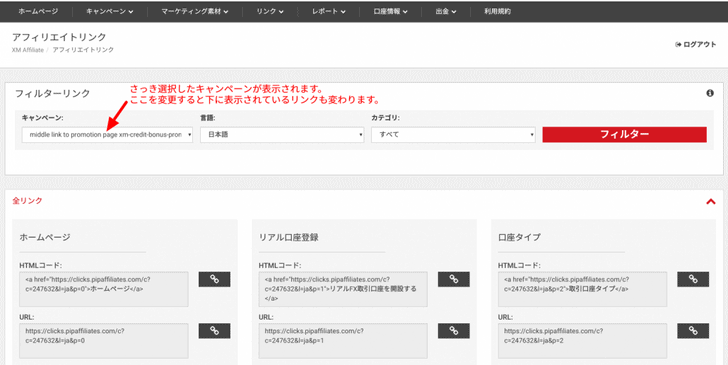Select the リアル口座登録 URL text box
The image size is (728, 365).
click(343, 341)
